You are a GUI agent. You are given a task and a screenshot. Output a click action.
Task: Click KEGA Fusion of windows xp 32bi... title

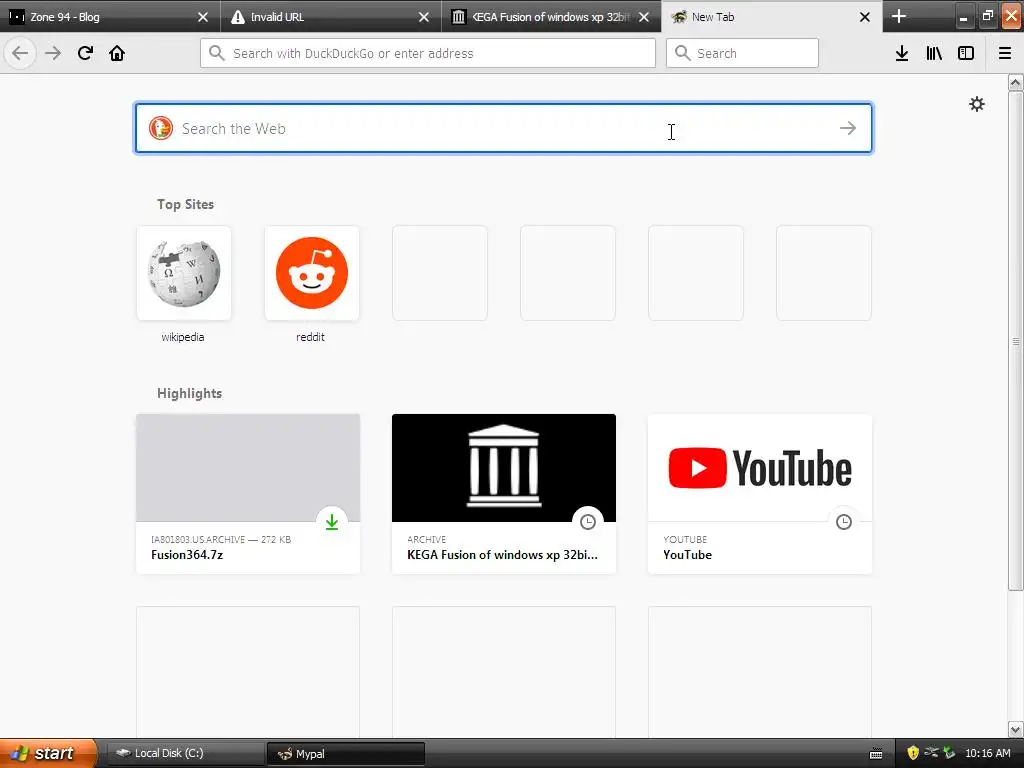pos(502,554)
